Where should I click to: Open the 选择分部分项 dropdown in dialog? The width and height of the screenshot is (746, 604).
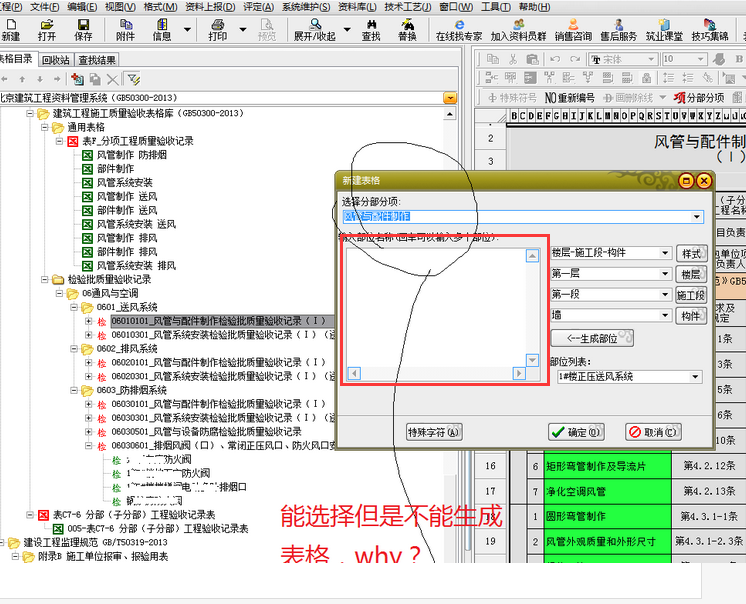697,216
